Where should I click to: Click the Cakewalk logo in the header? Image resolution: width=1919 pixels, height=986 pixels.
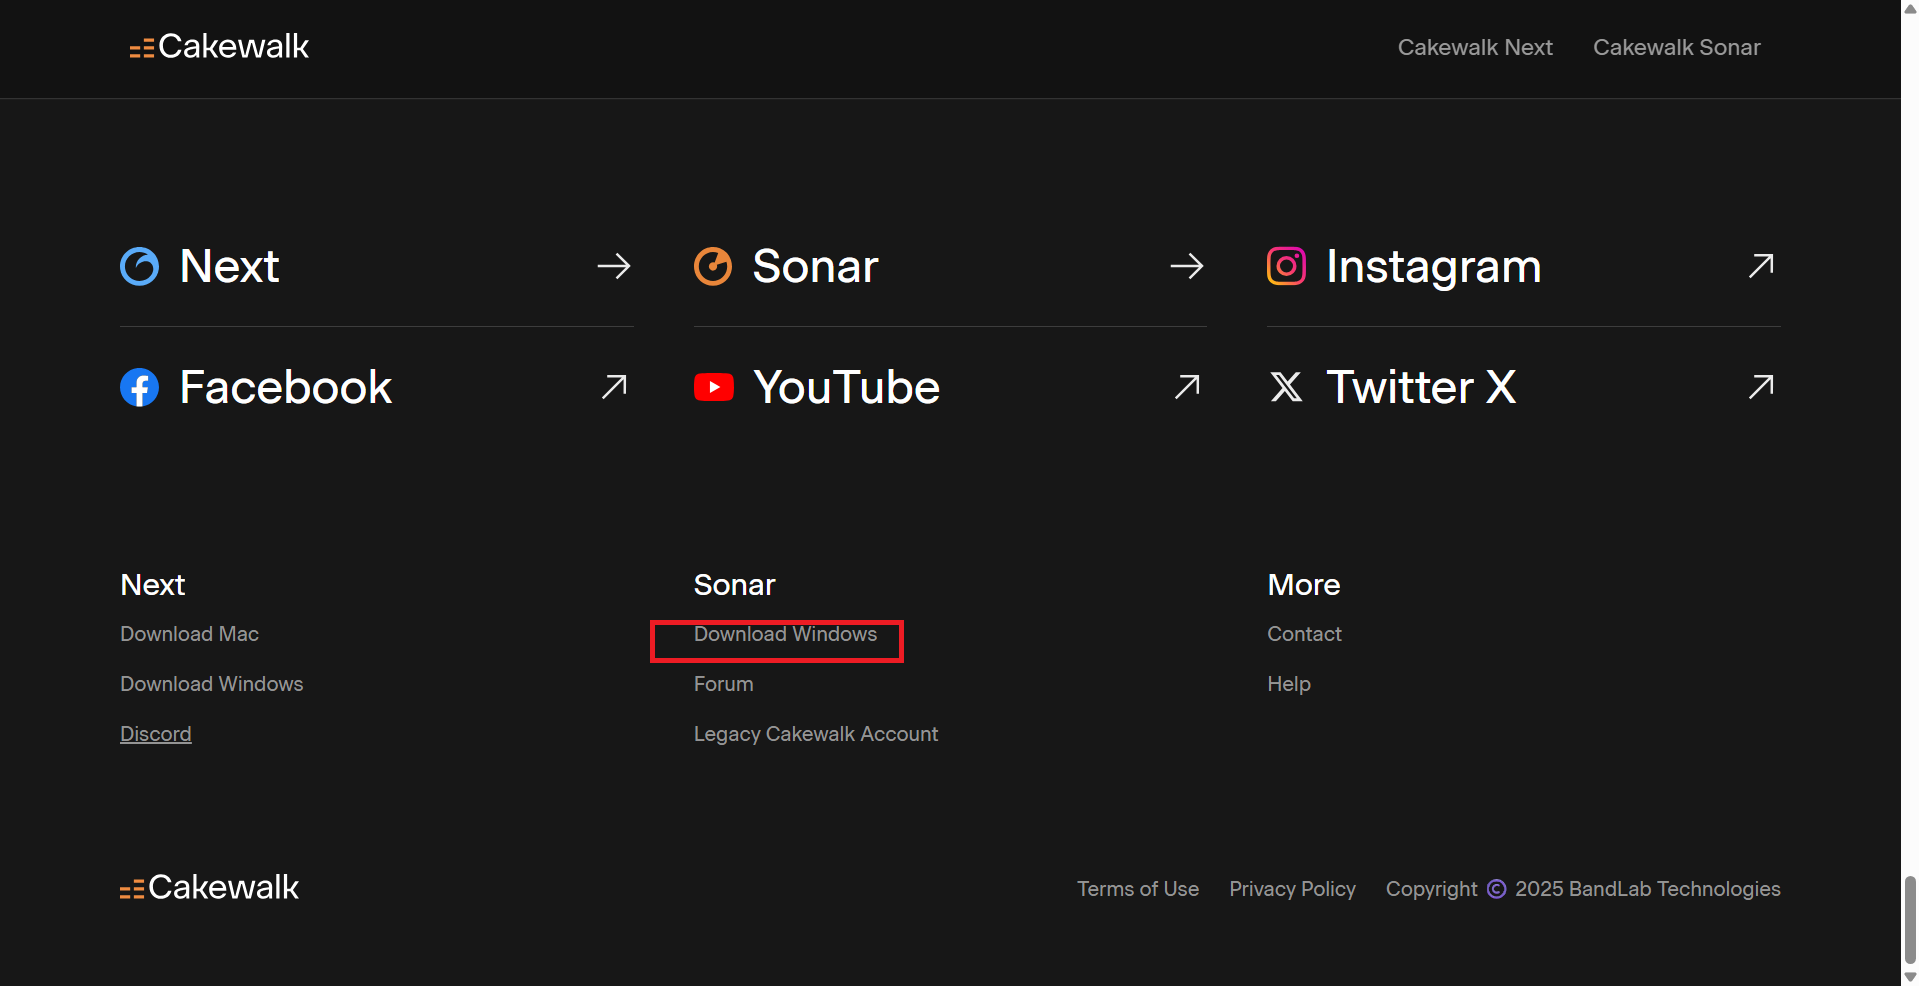[219, 47]
